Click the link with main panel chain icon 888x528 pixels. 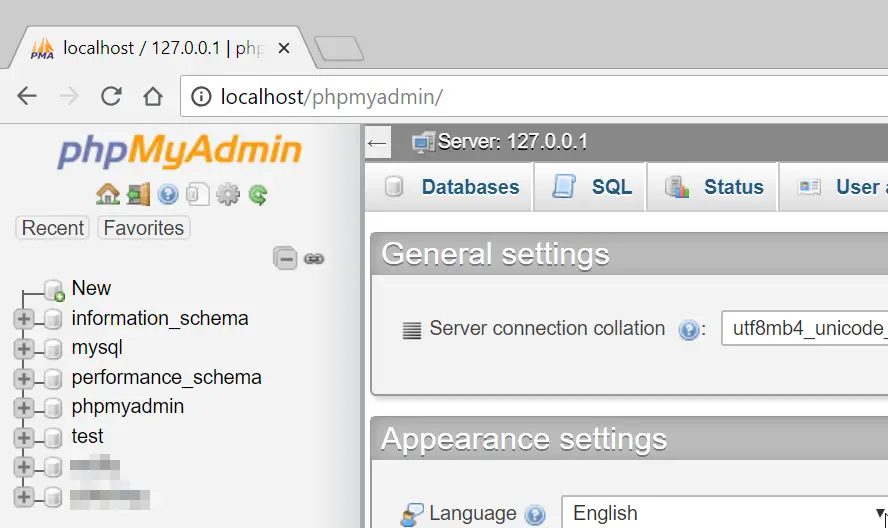[x=314, y=259]
